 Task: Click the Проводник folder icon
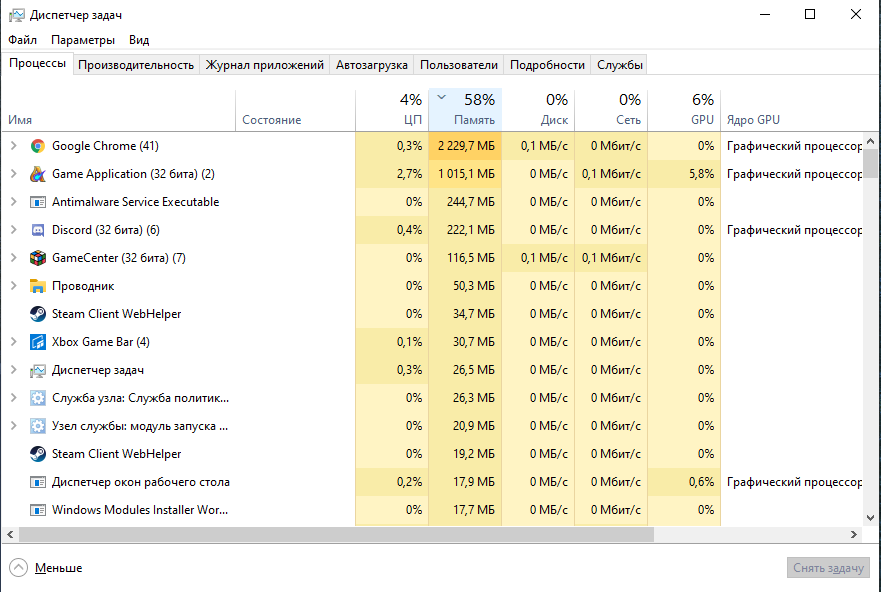coord(38,286)
